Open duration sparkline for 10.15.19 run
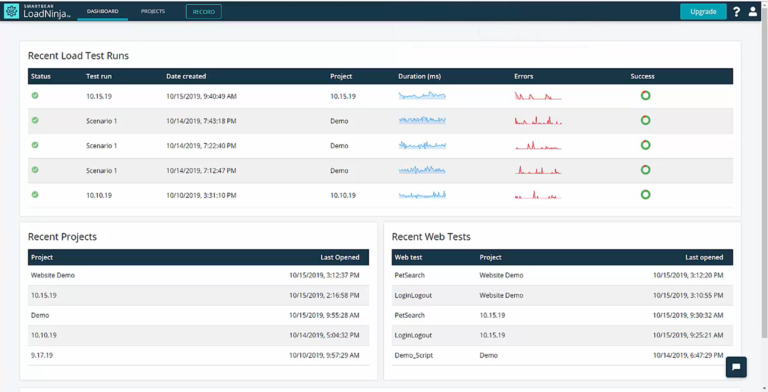Image resolution: width=768 pixels, height=392 pixels. pyautogui.click(x=422, y=96)
